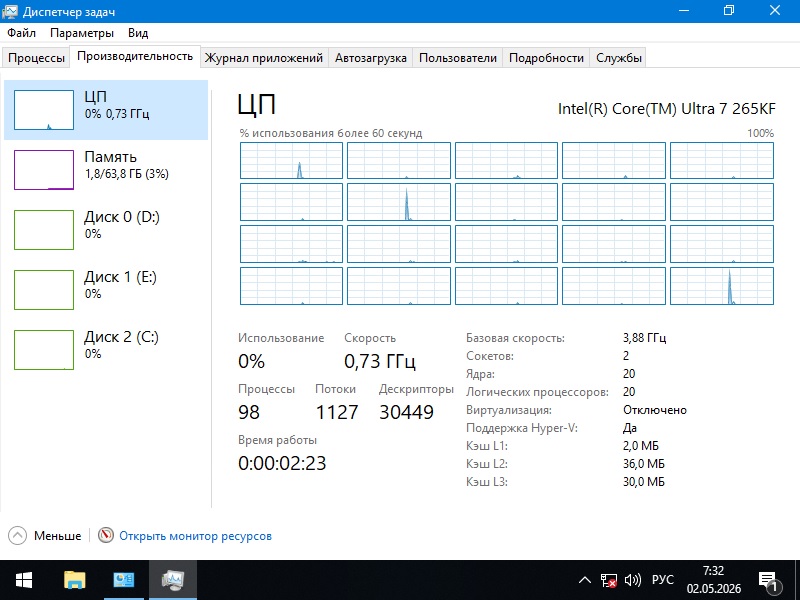800x600 pixels.
Task: Select Диск 2 (C:) sidebar graph
Action: 44,349
